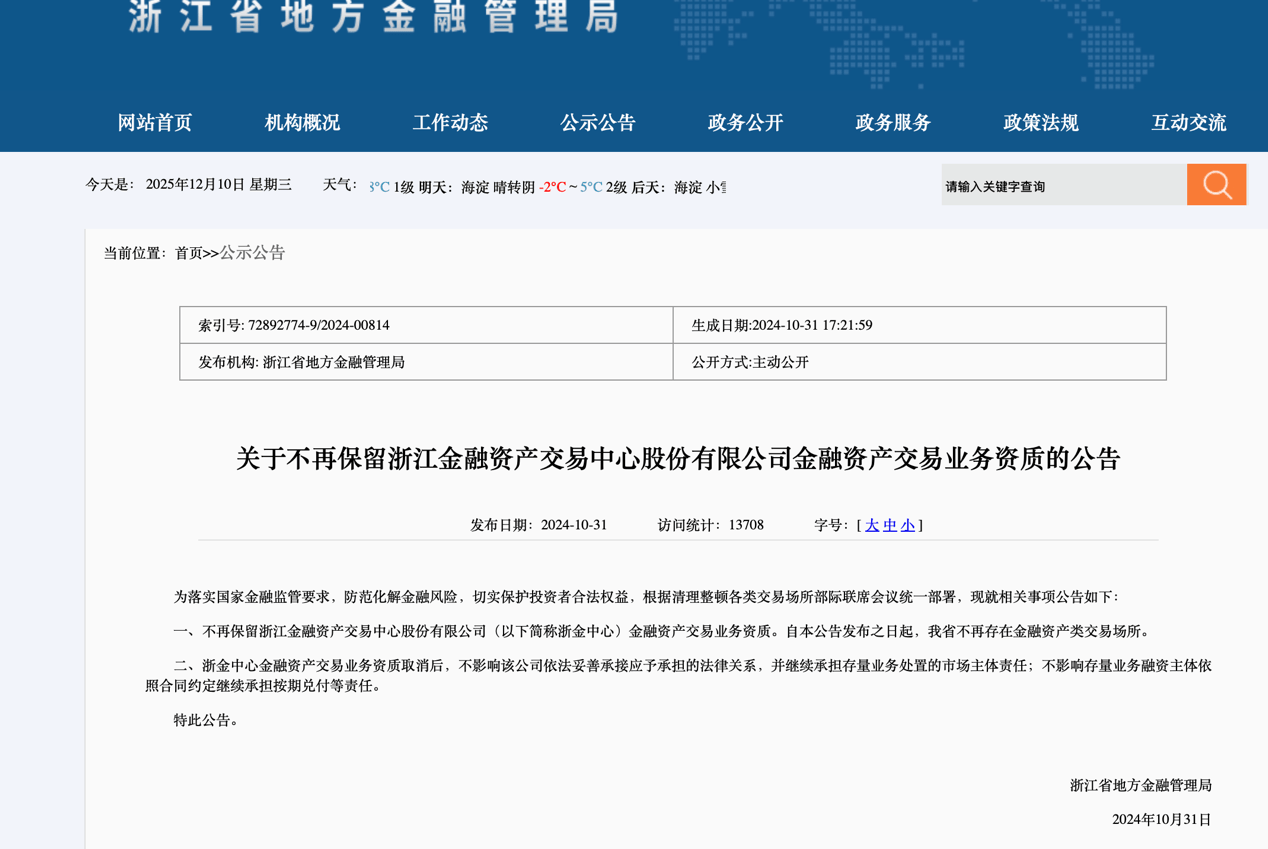This screenshot has width=1268, height=849.
Task: Switch to the 政务公开 section
Action: pos(743,122)
